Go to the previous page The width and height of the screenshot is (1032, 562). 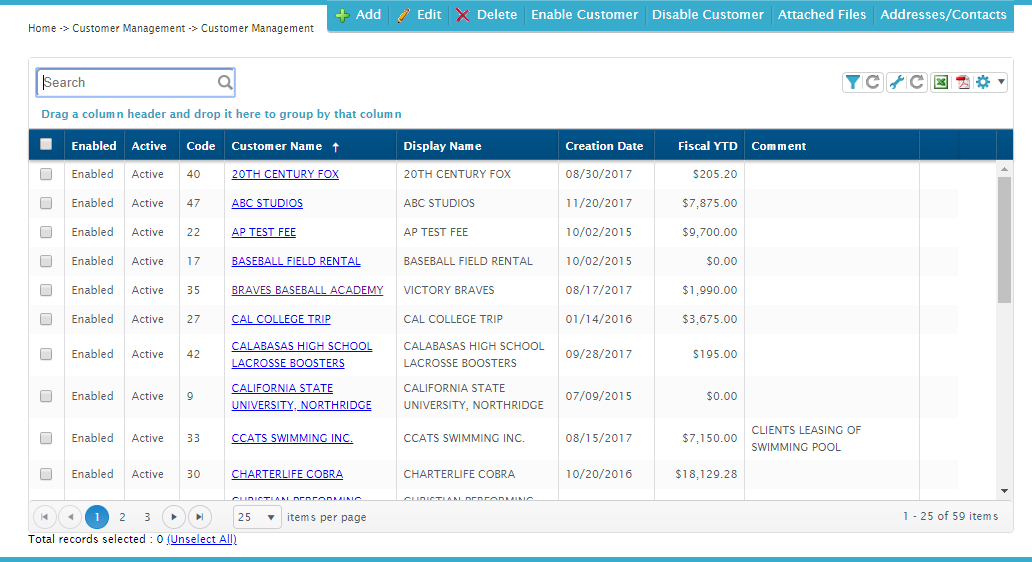coord(70,517)
